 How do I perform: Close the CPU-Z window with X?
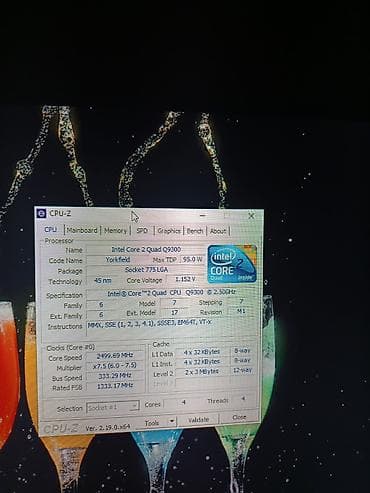click(251, 216)
